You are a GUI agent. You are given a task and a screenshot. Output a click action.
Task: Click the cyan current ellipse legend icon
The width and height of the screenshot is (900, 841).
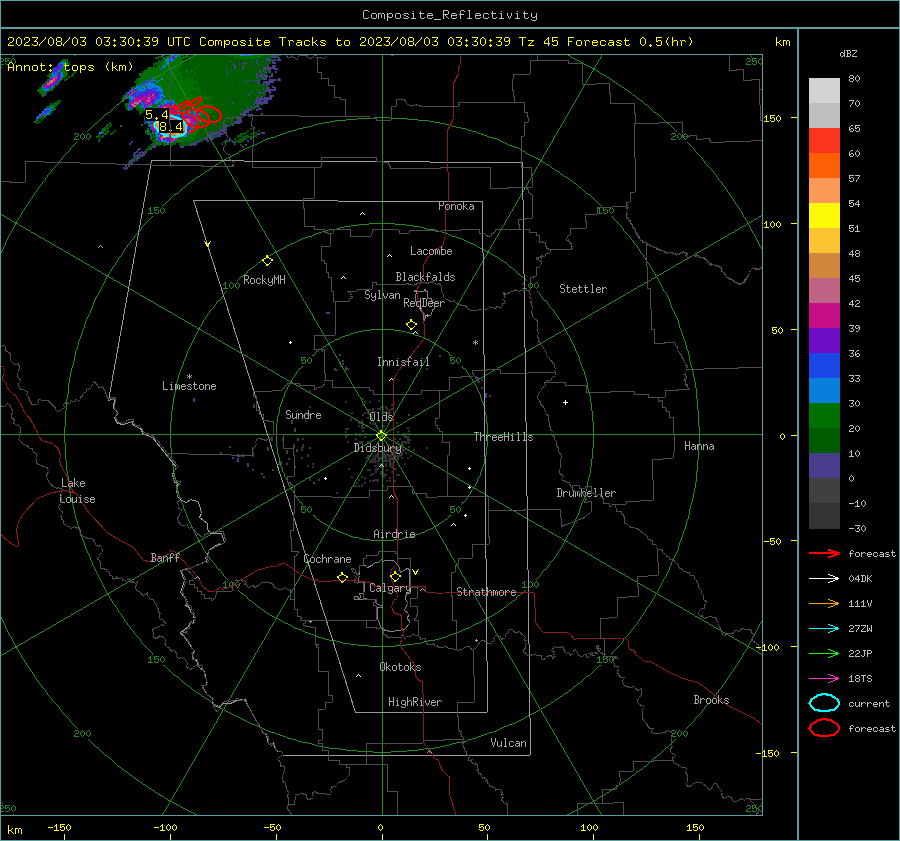(824, 703)
